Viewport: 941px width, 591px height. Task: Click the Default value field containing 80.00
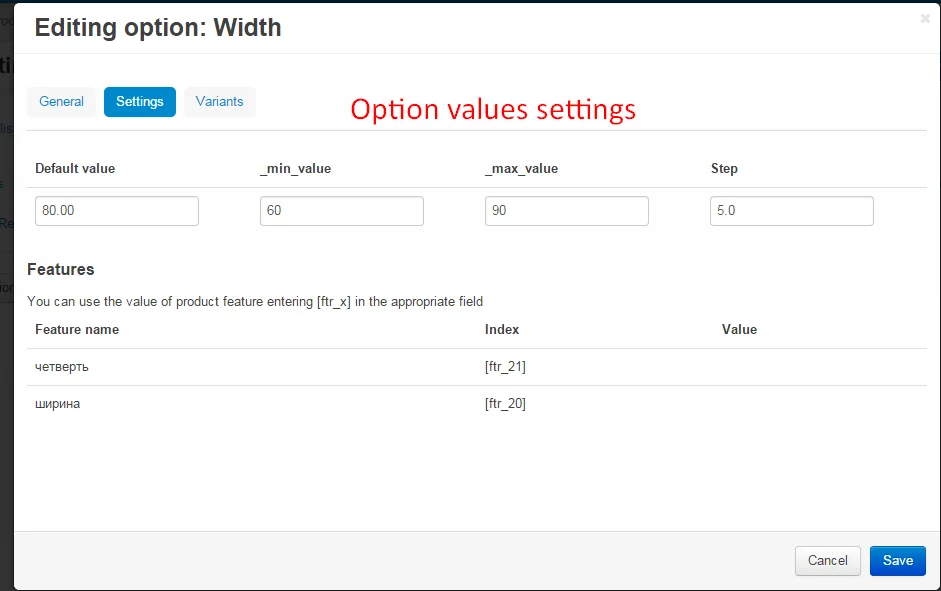coord(117,211)
